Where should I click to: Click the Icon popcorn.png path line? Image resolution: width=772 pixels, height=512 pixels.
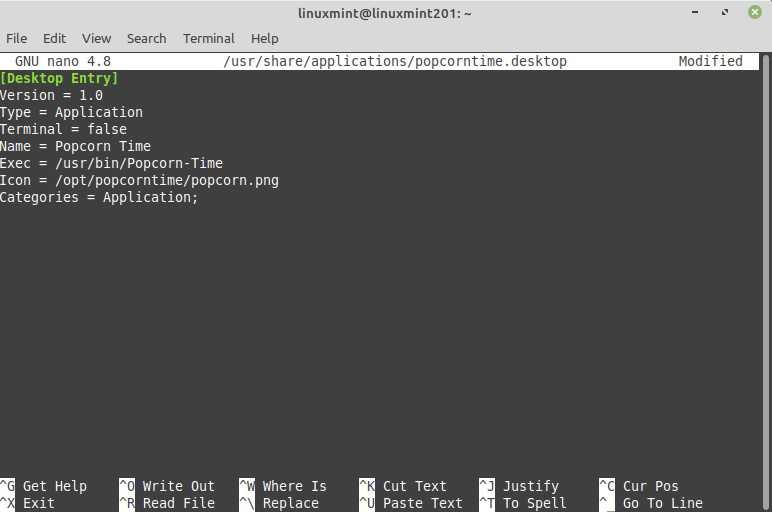click(x=139, y=180)
